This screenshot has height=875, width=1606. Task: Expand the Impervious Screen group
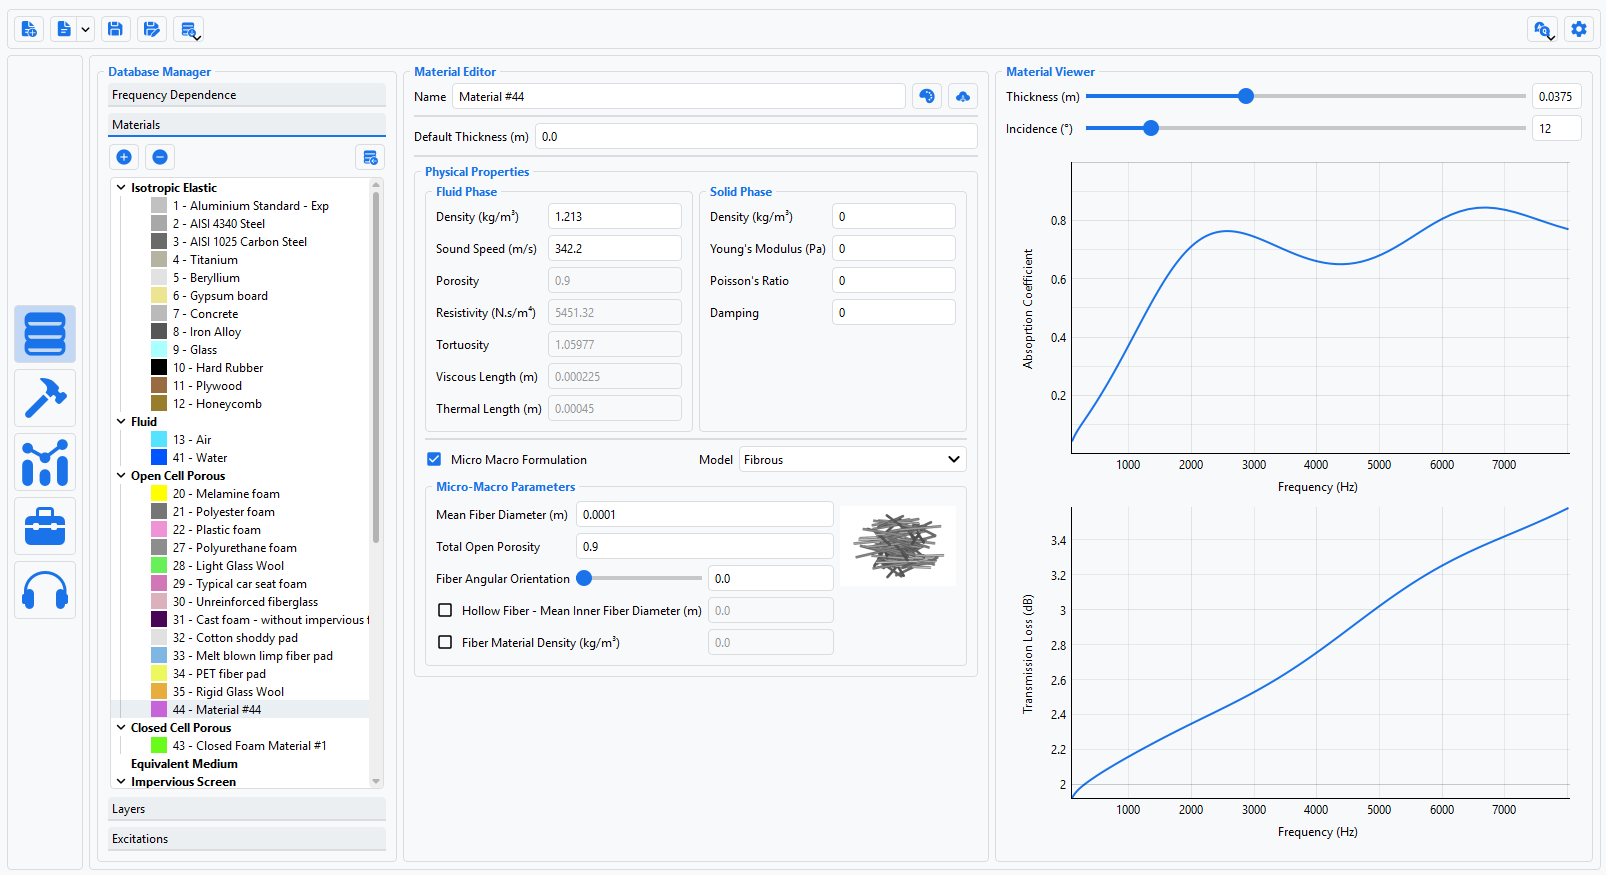pyautogui.click(x=121, y=781)
